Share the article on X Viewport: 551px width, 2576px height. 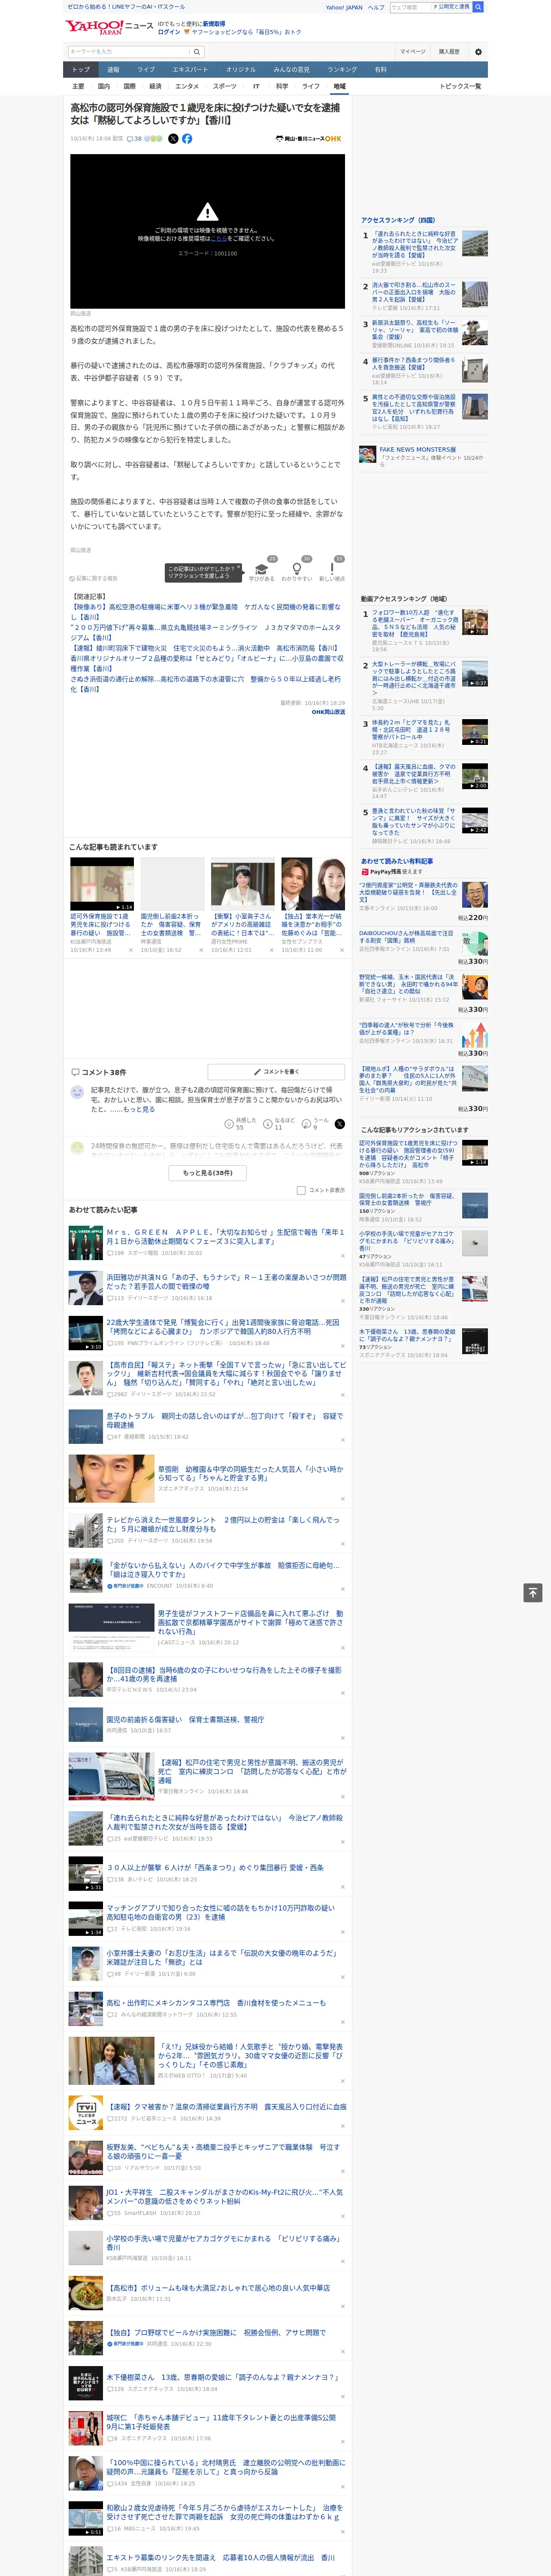(173, 139)
